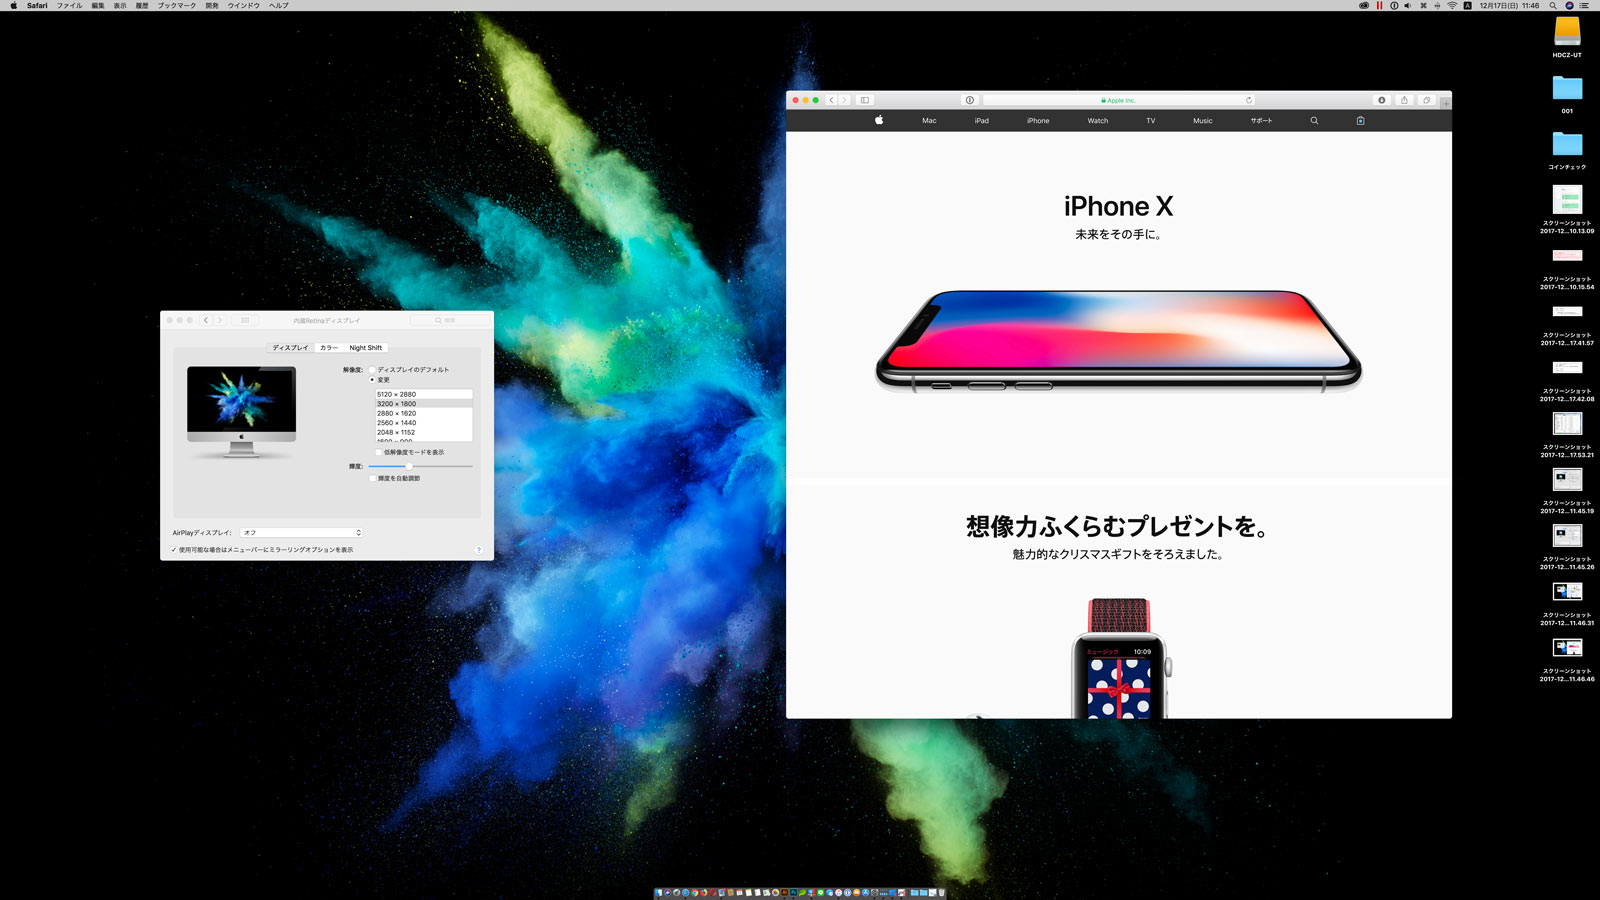Open help for the display preferences
The width and height of the screenshot is (1600, 900).
[479, 550]
